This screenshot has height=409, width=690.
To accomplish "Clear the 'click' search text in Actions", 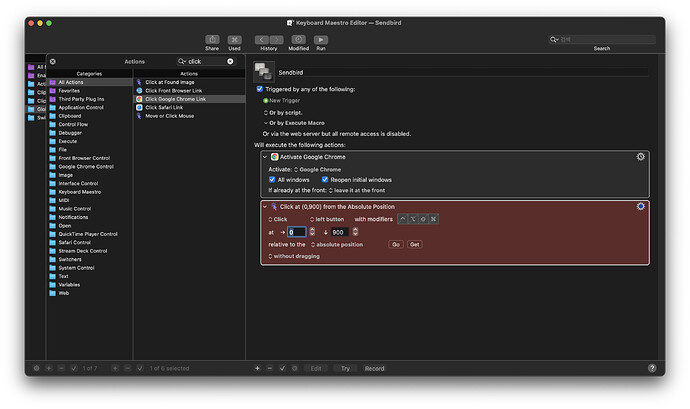I will [230, 62].
